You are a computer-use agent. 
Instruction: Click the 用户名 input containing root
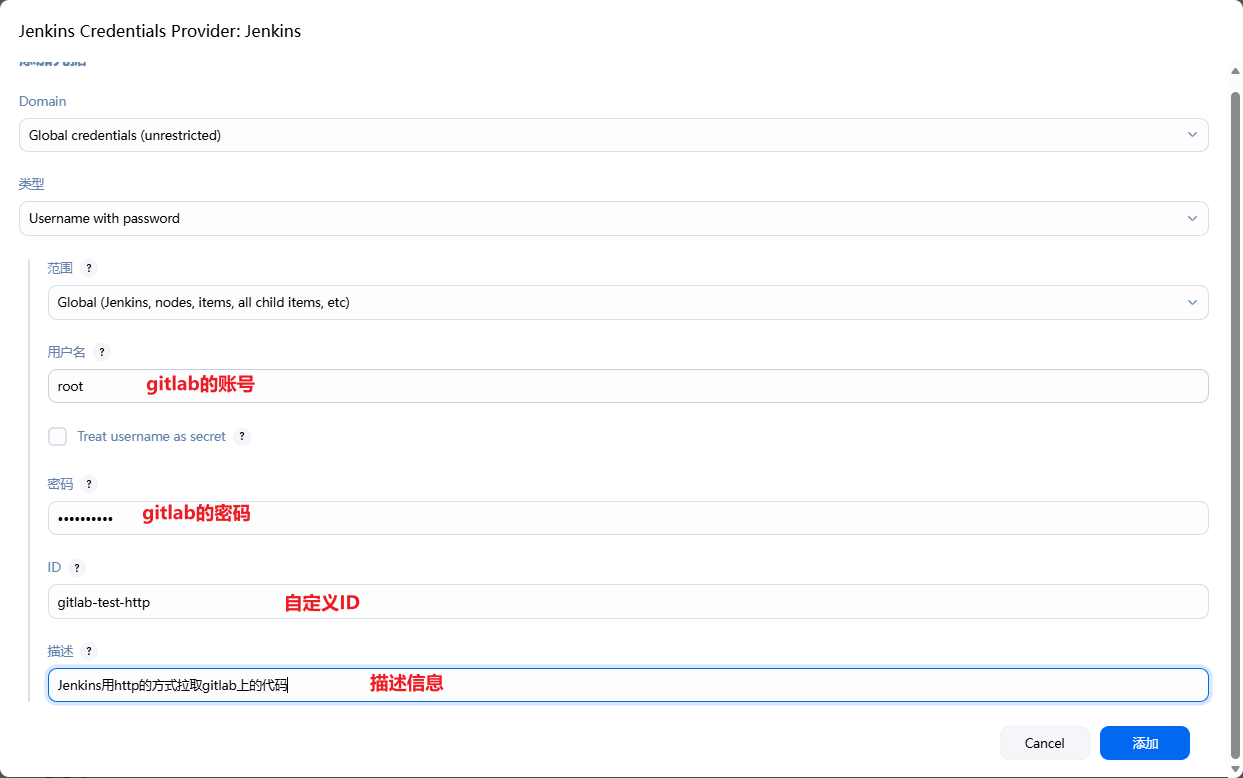click(628, 386)
